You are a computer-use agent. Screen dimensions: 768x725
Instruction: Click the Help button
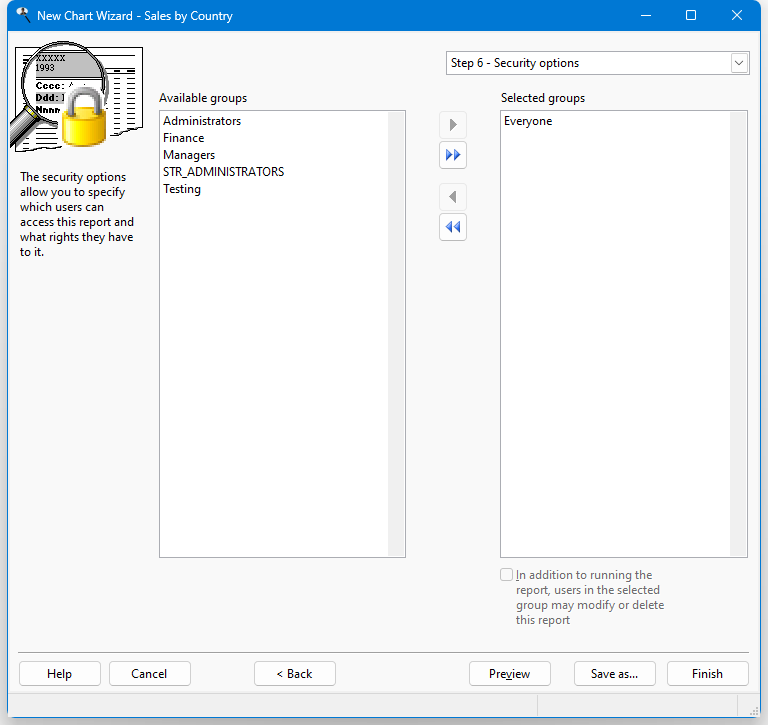(x=60, y=674)
